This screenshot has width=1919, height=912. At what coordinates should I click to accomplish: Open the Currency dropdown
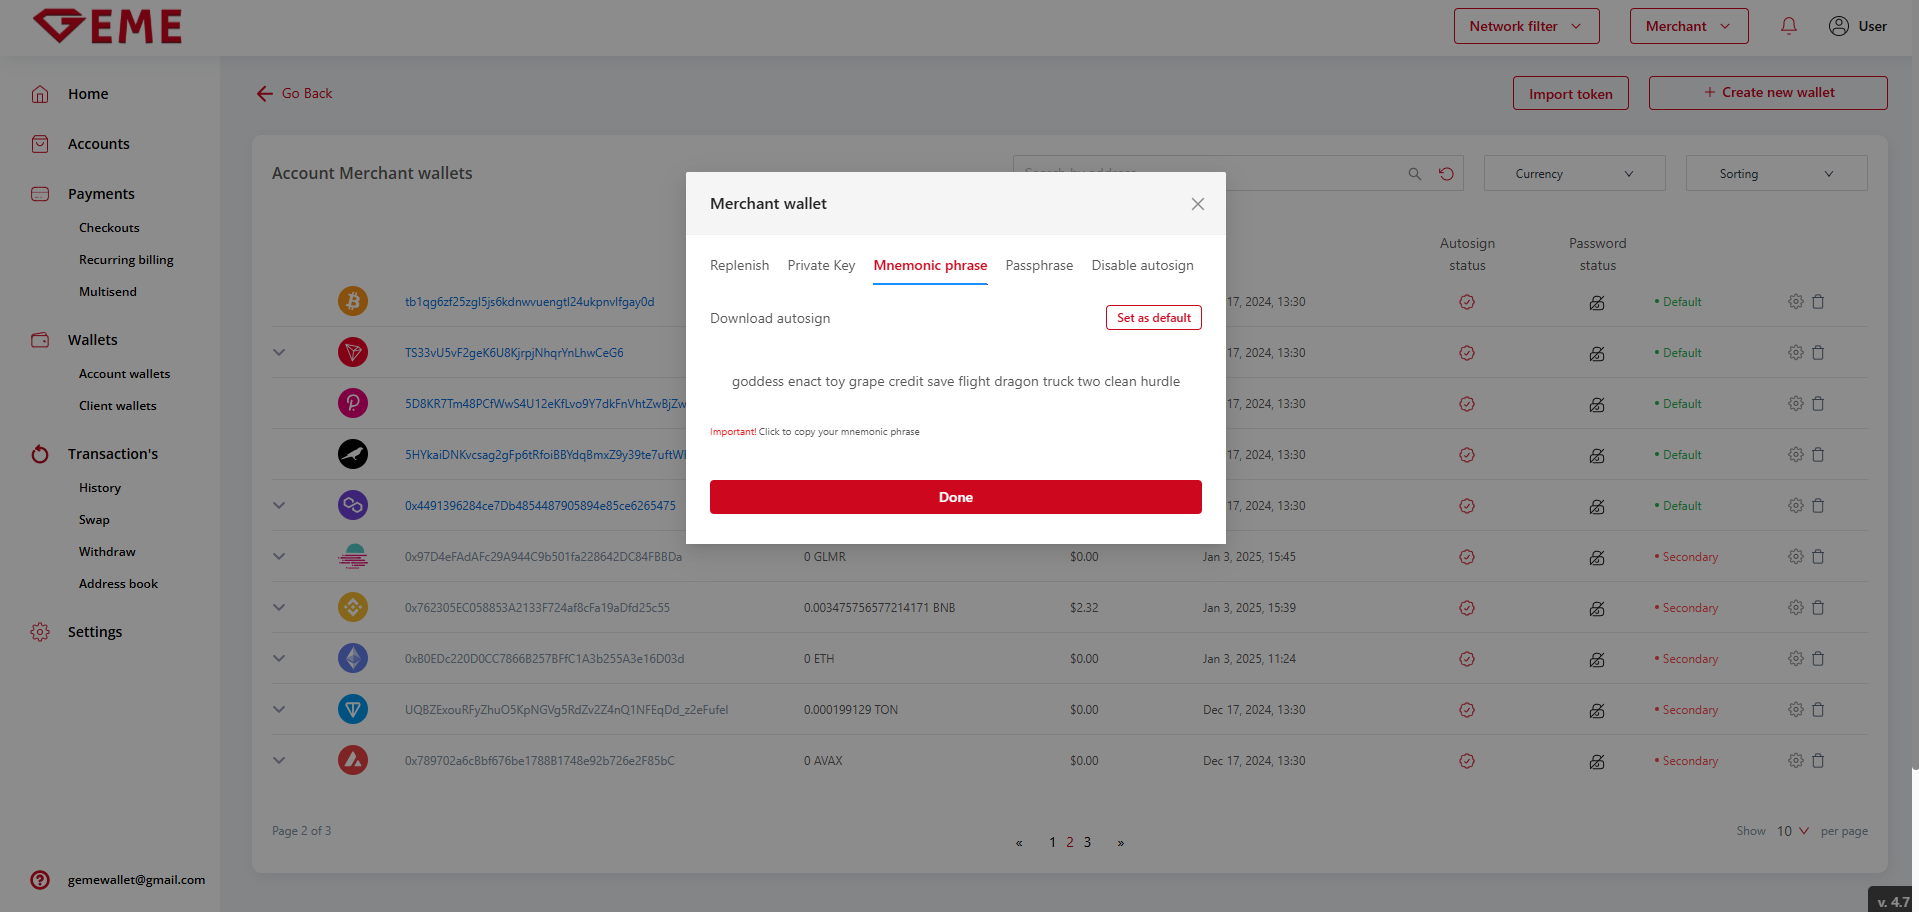(1574, 174)
